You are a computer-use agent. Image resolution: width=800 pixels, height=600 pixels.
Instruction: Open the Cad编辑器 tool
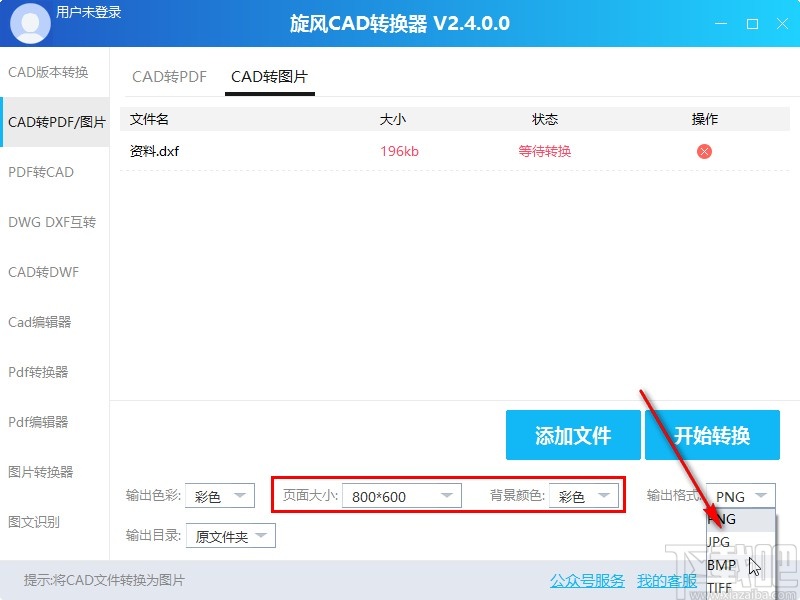41,322
